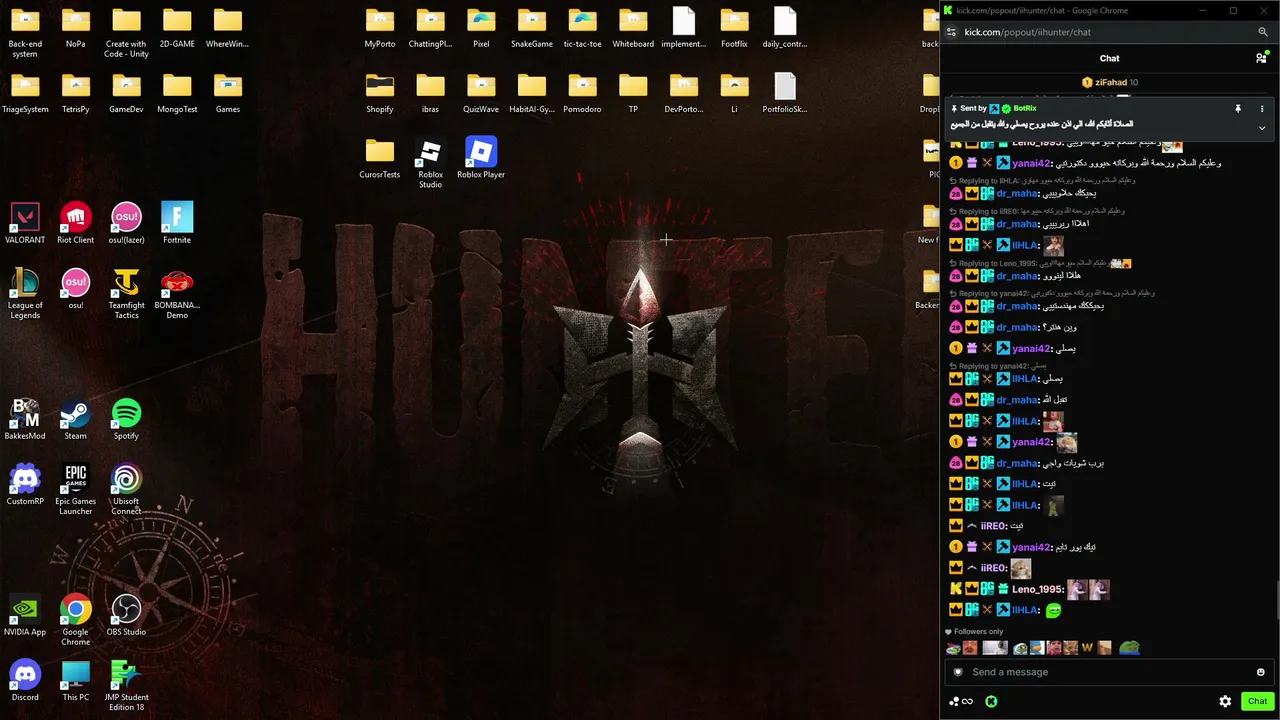Select the Fortnite desktop shortcut
Viewport: 1280px width, 720px height.
177,223
